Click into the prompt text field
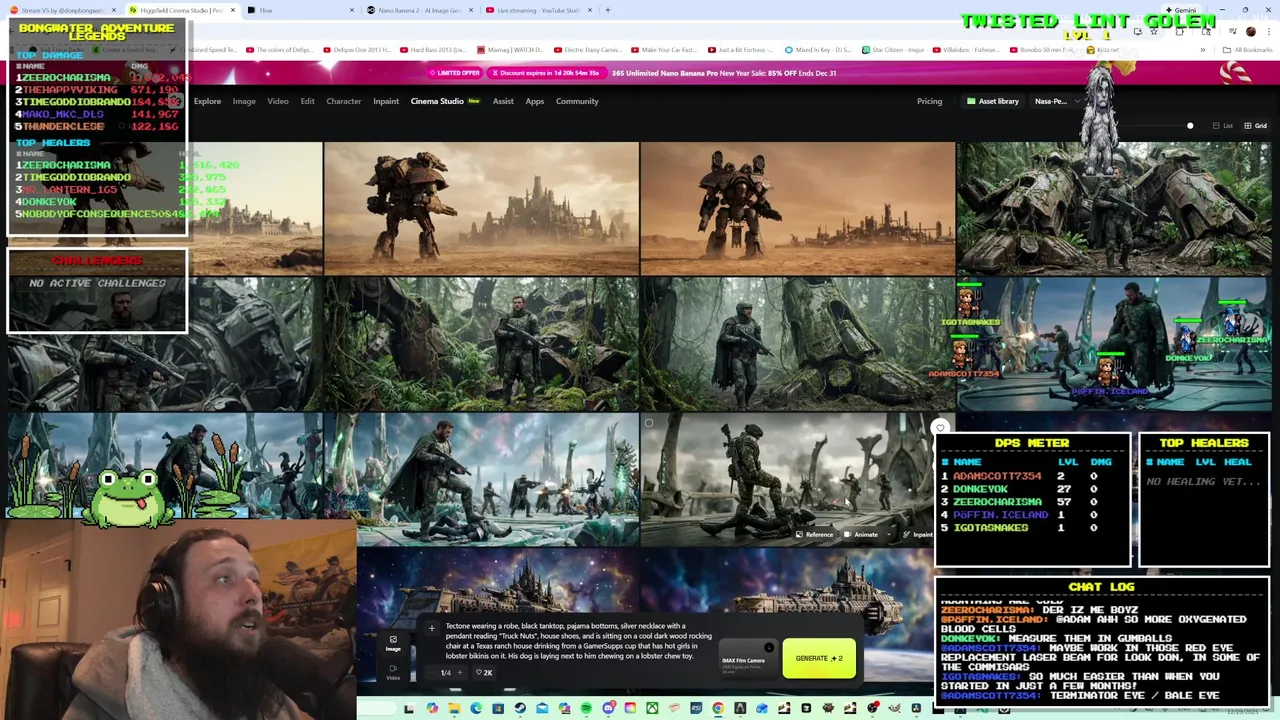 [581, 640]
